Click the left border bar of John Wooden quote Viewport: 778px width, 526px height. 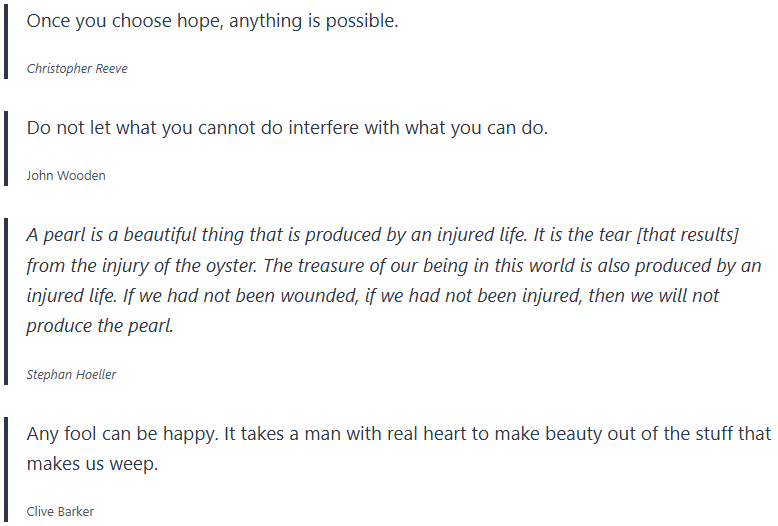pyautogui.click(x=6, y=149)
